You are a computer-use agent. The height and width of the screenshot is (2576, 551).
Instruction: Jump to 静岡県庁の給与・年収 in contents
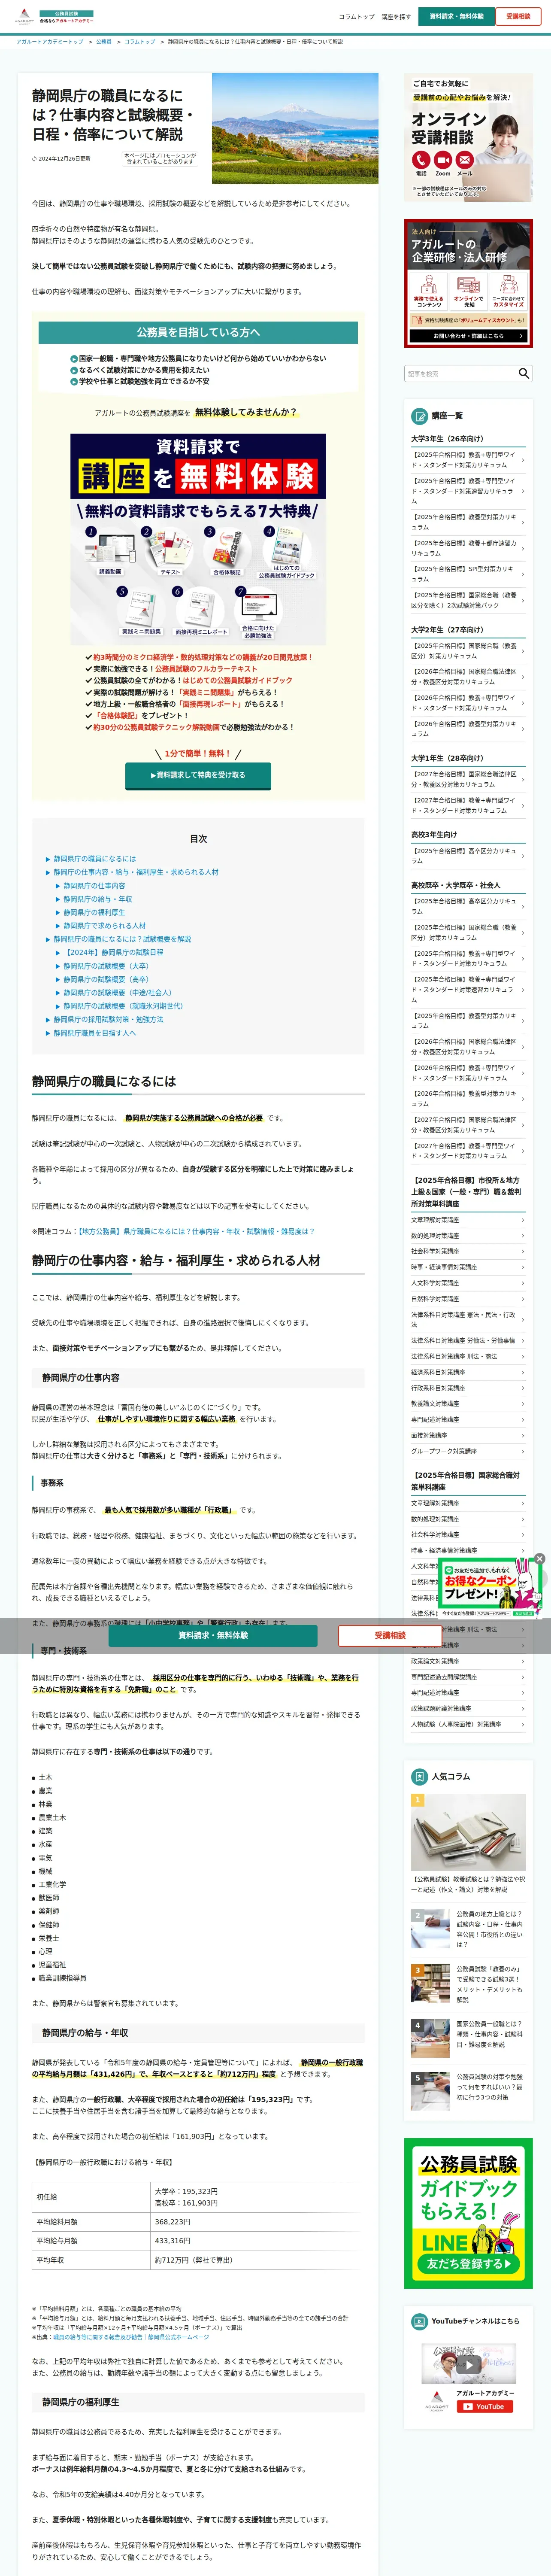tap(98, 899)
